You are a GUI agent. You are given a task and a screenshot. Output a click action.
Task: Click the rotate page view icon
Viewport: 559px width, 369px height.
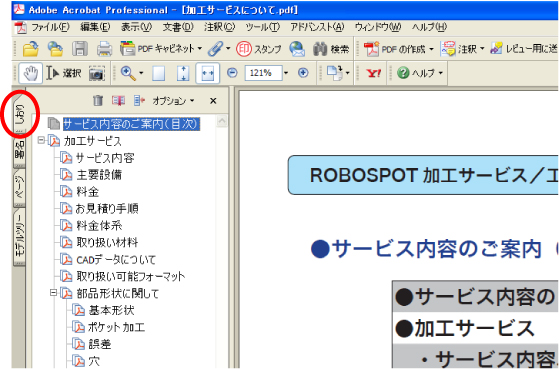(x=335, y=73)
